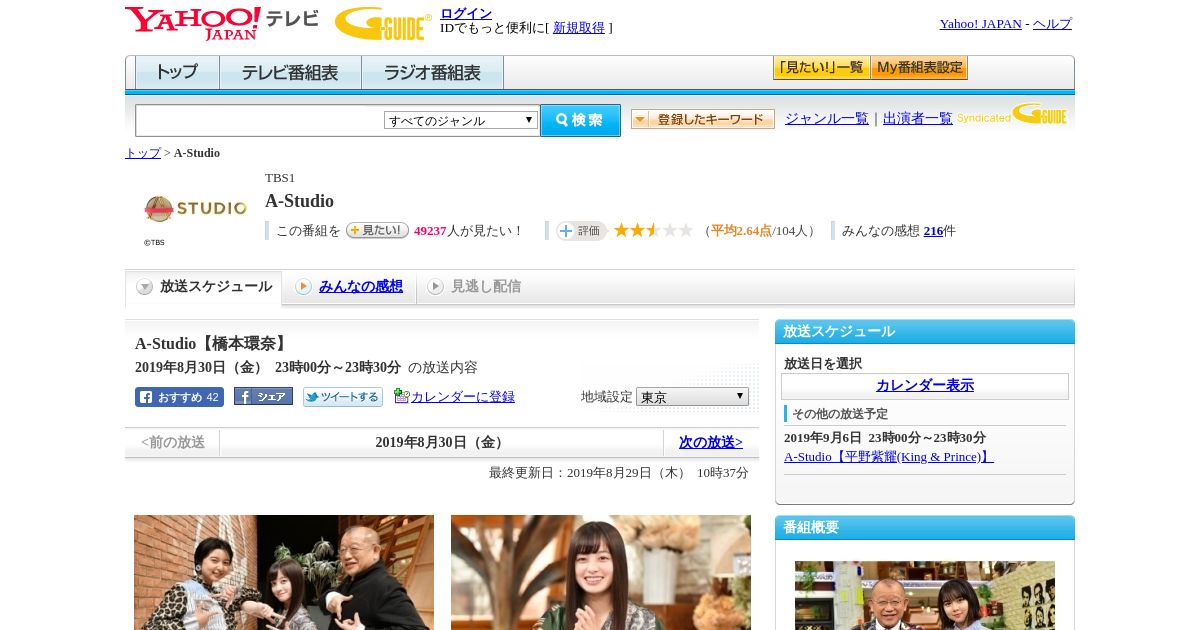Go to Yahoo! JAPAN link
This screenshot has width=1200, height=630.
(980, 24)
